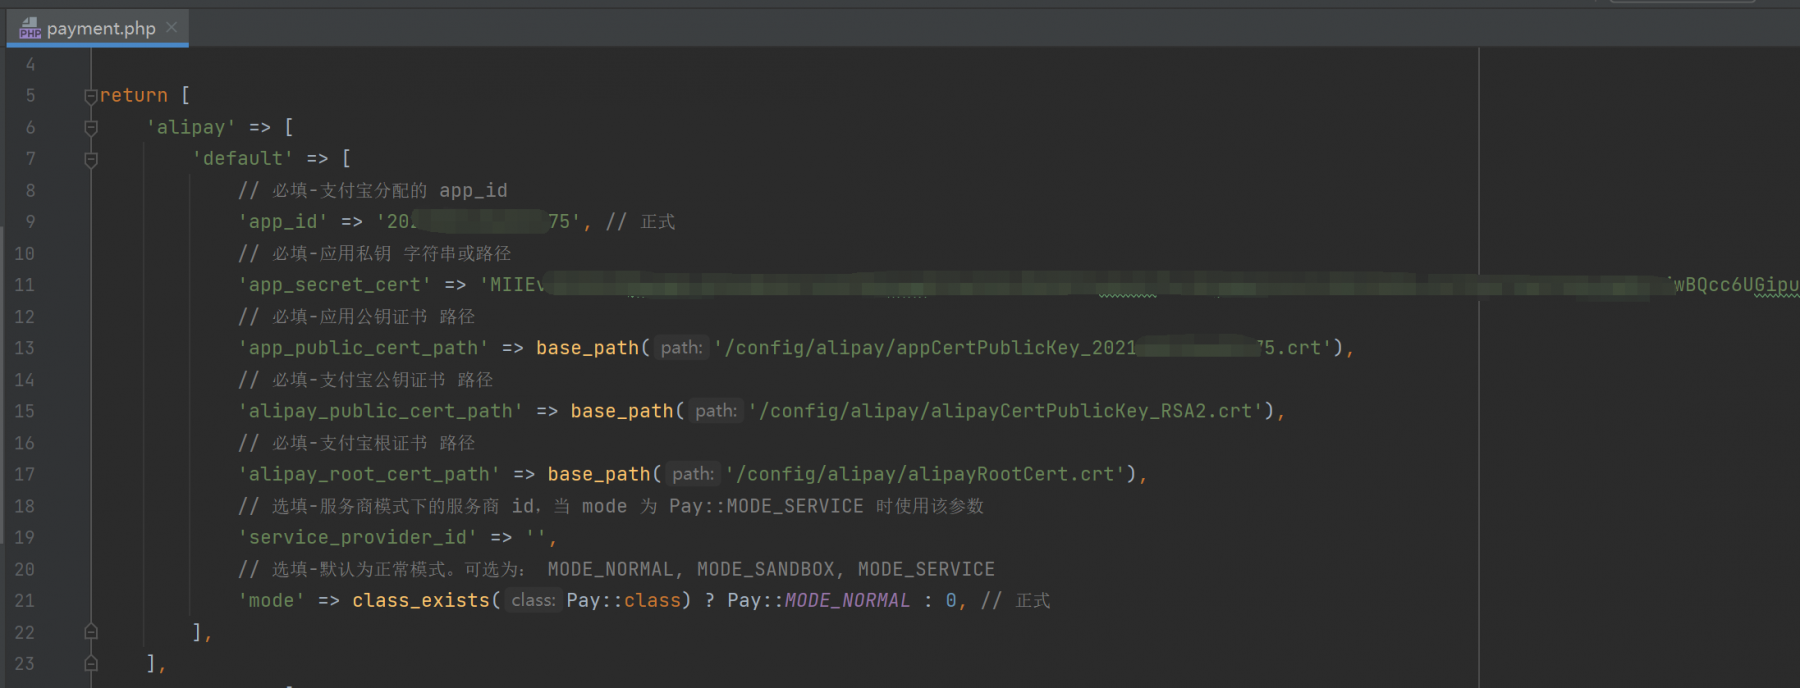Viewport: 1800px width, 688px height.
Task: Click the 'app_secret_cert' key
Action: 335,285
